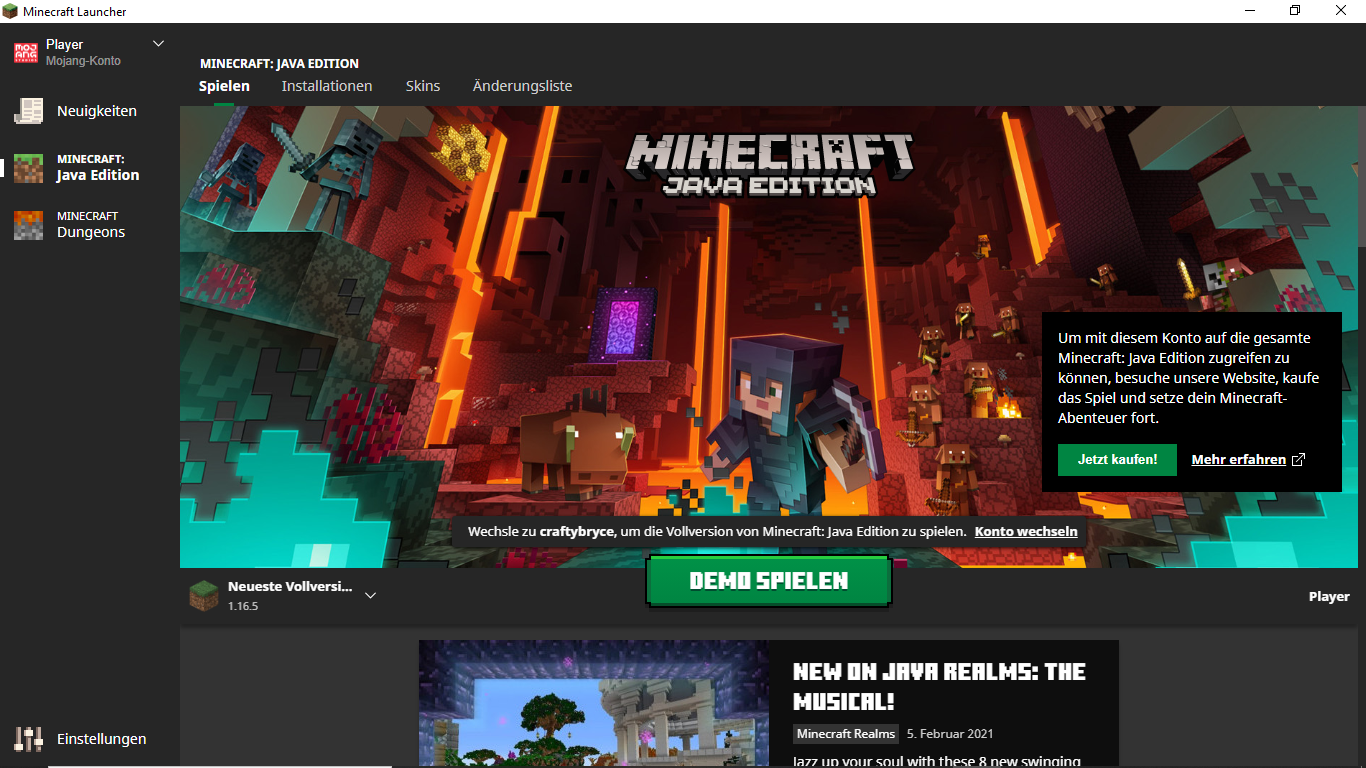Switch to the Skins tab

422,86
